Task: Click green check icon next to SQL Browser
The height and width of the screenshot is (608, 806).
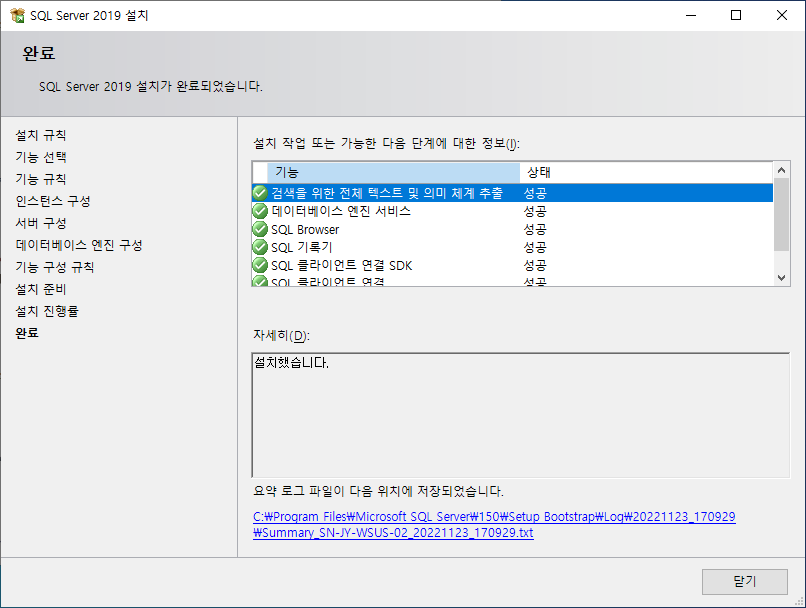Action: point(260,229)
